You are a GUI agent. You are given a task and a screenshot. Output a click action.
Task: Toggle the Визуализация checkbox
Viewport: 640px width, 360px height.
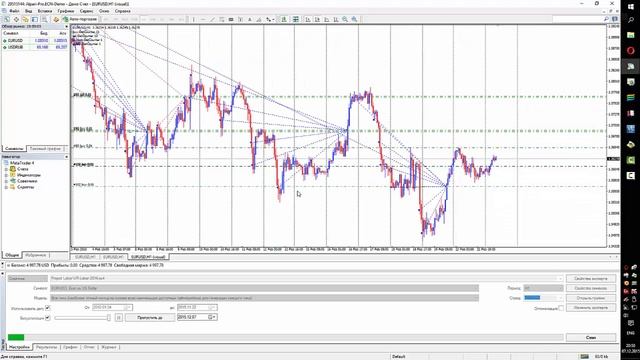tap(48, 318)
